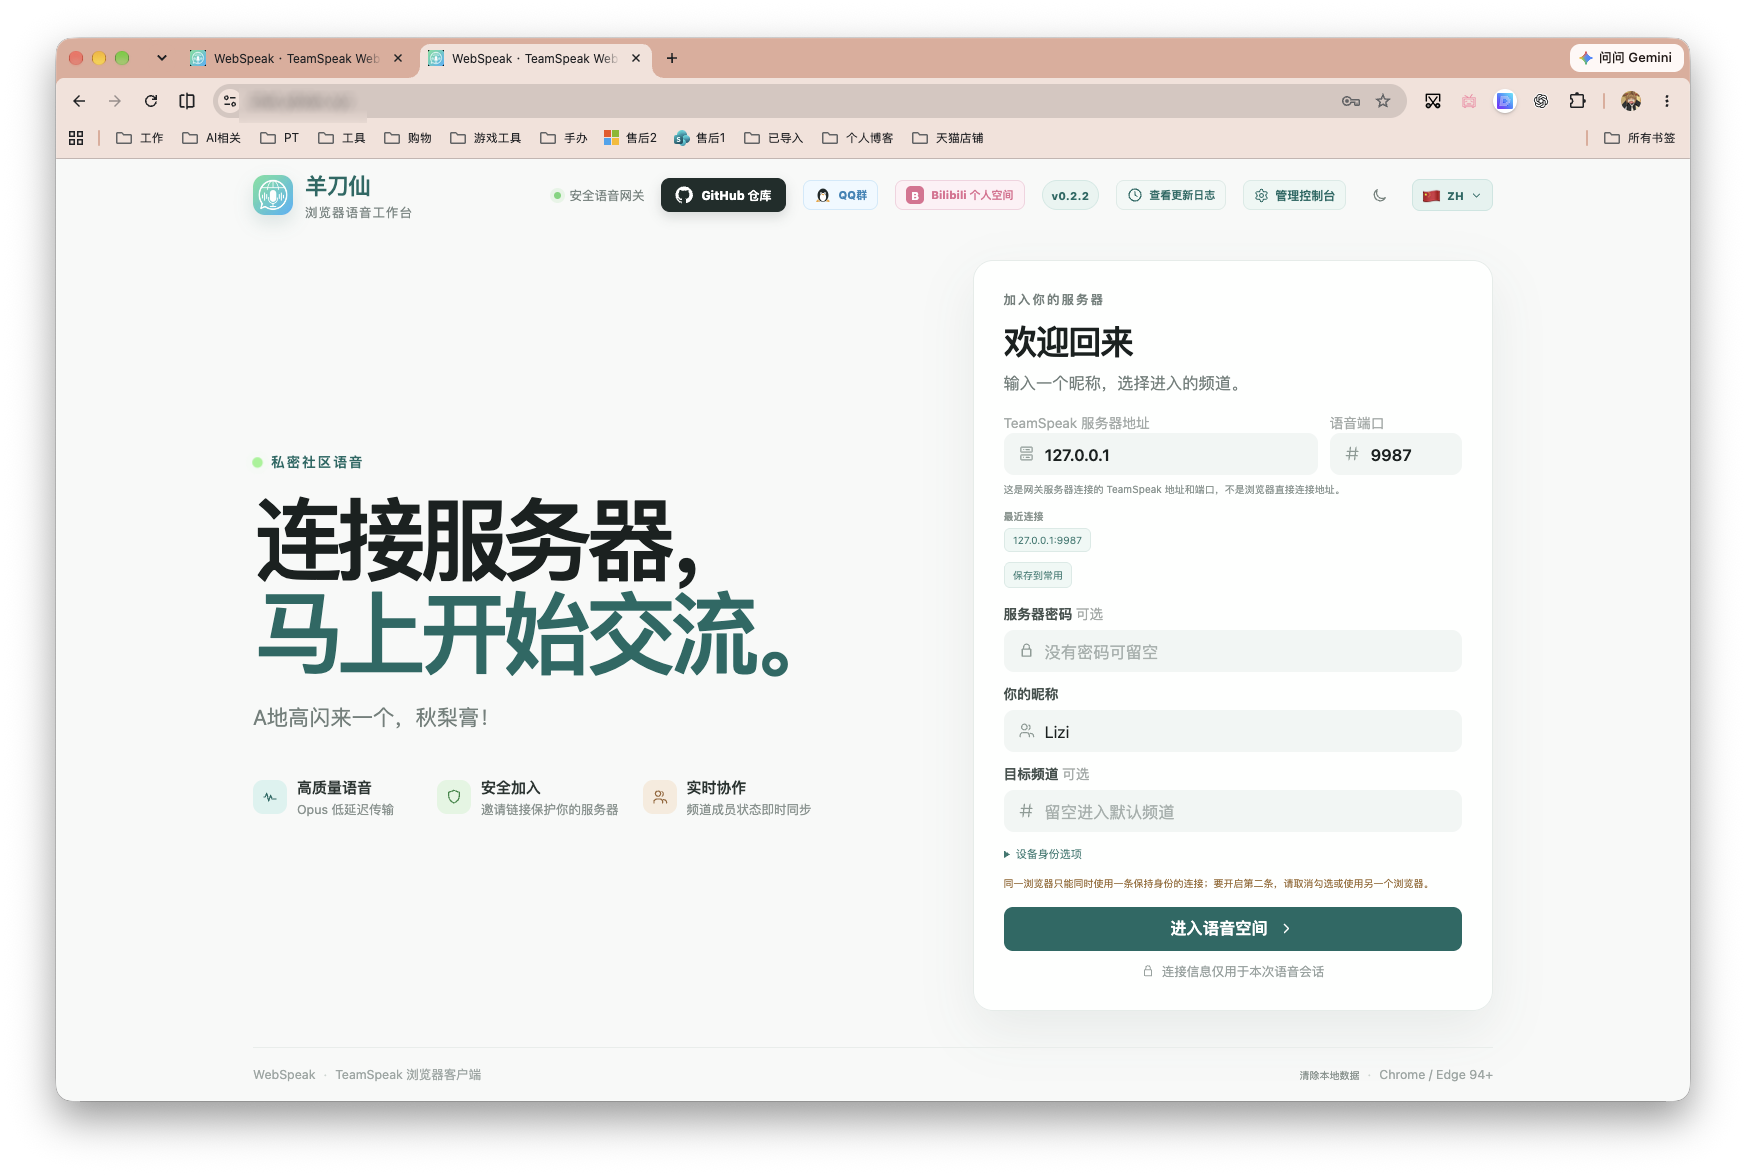Click the 安全加入 shield icon
Screen dimensions: 1746x1175
coord(454,797)
